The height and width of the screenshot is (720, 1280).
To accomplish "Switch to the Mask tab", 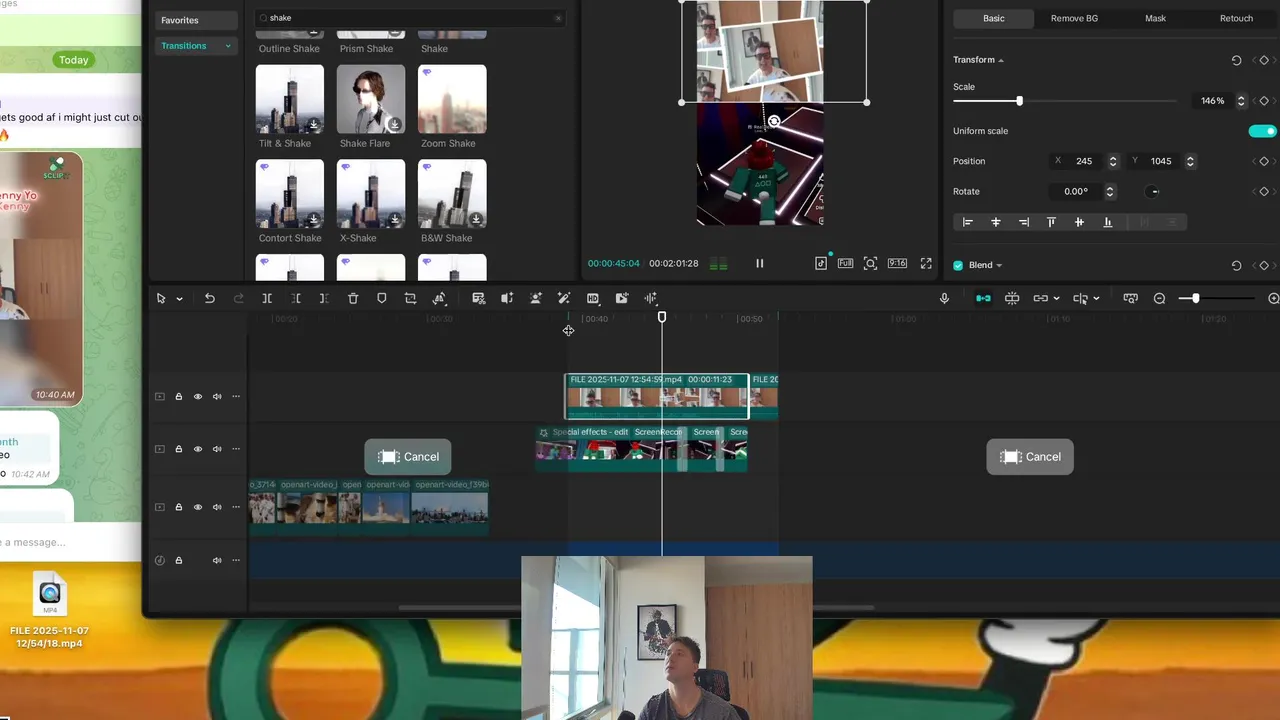I will point(1155,18).
